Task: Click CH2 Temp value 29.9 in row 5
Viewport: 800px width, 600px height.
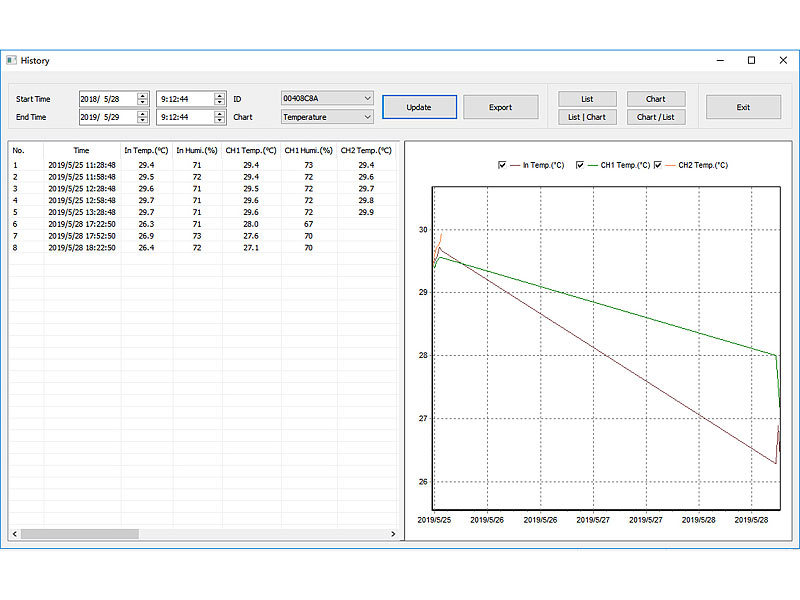Action: [x=366, y=212]
